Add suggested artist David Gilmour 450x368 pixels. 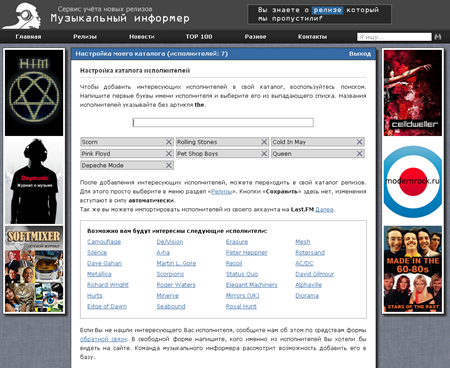point(315,274)
